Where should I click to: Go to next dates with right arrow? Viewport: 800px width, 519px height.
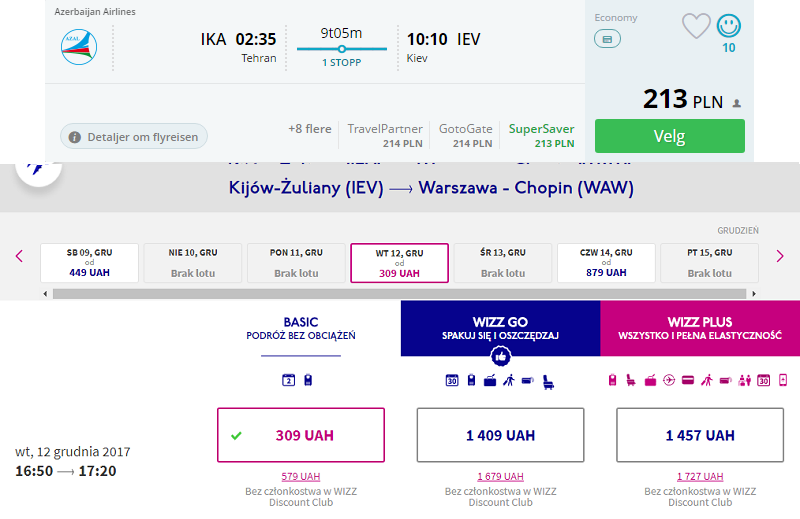click(x=780, y=256)
